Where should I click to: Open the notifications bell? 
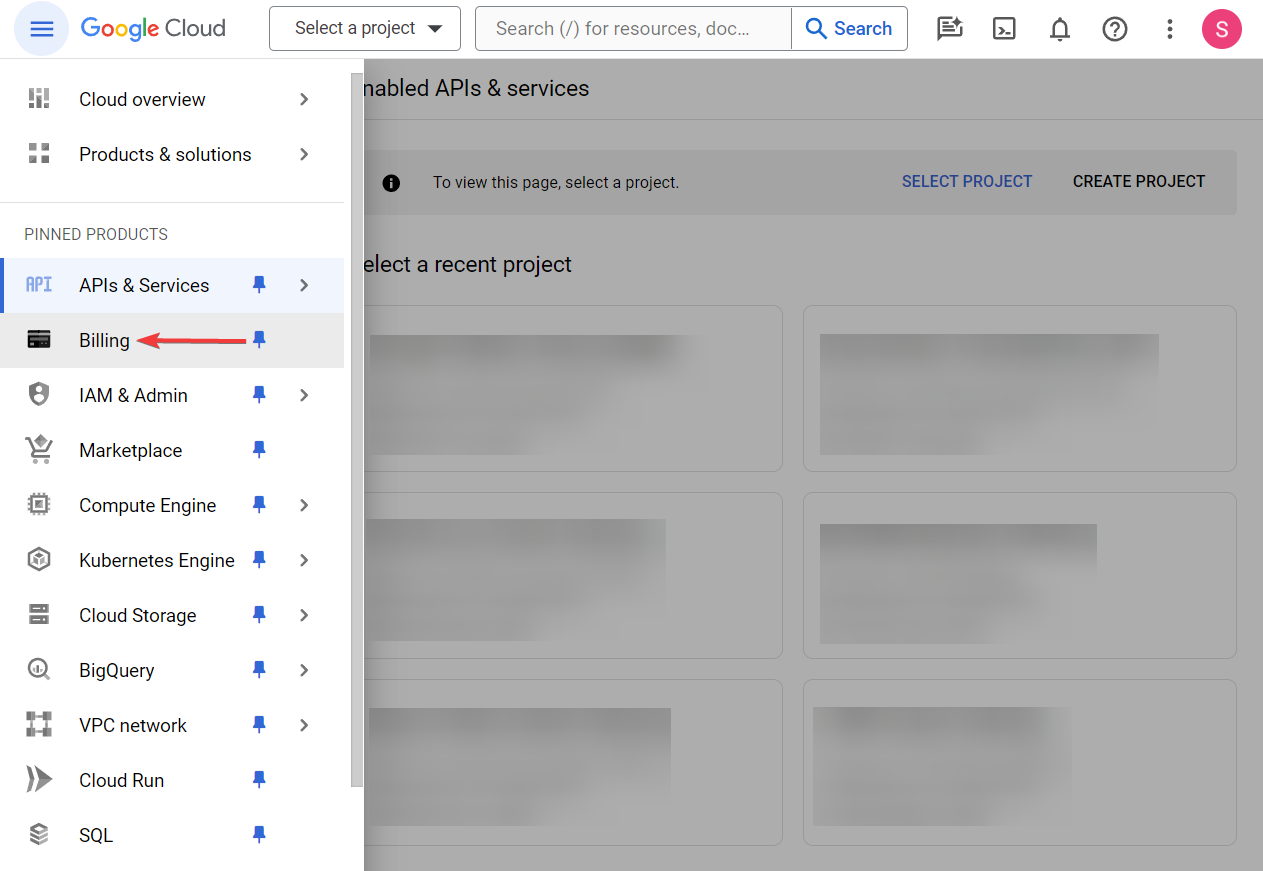[x=1059, y=29]
